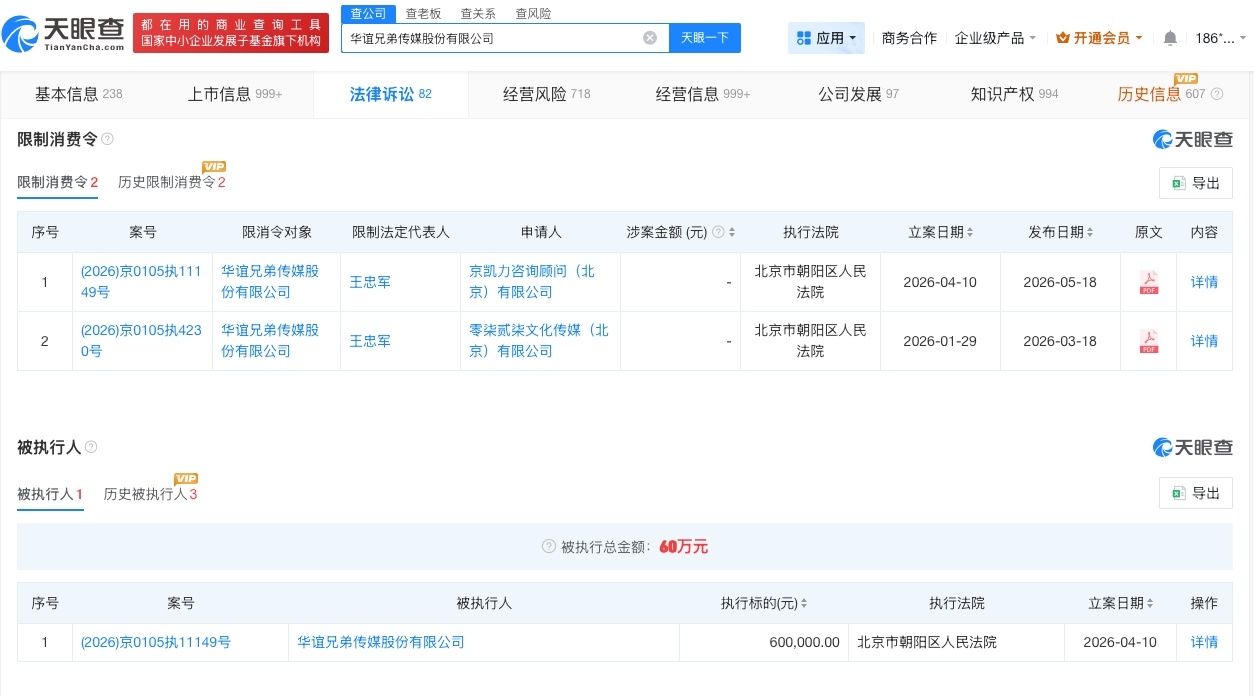Open 零柒贰柒文化传媒（北京）有限公司 applicant link
The width and height of the screenshot is (1254, 696).
pyautogui.click(x=539, y=341)
